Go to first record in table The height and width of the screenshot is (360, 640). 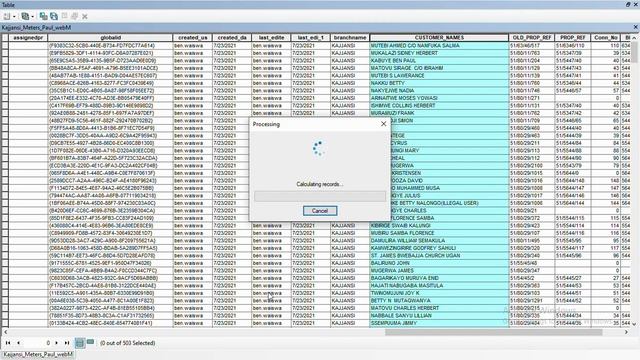[8, 343]
